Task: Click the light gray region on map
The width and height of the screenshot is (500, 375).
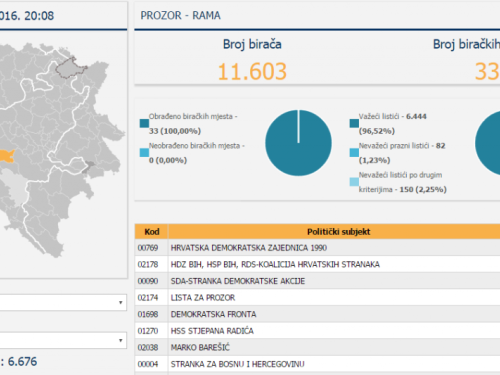Action: coord(15,188)
